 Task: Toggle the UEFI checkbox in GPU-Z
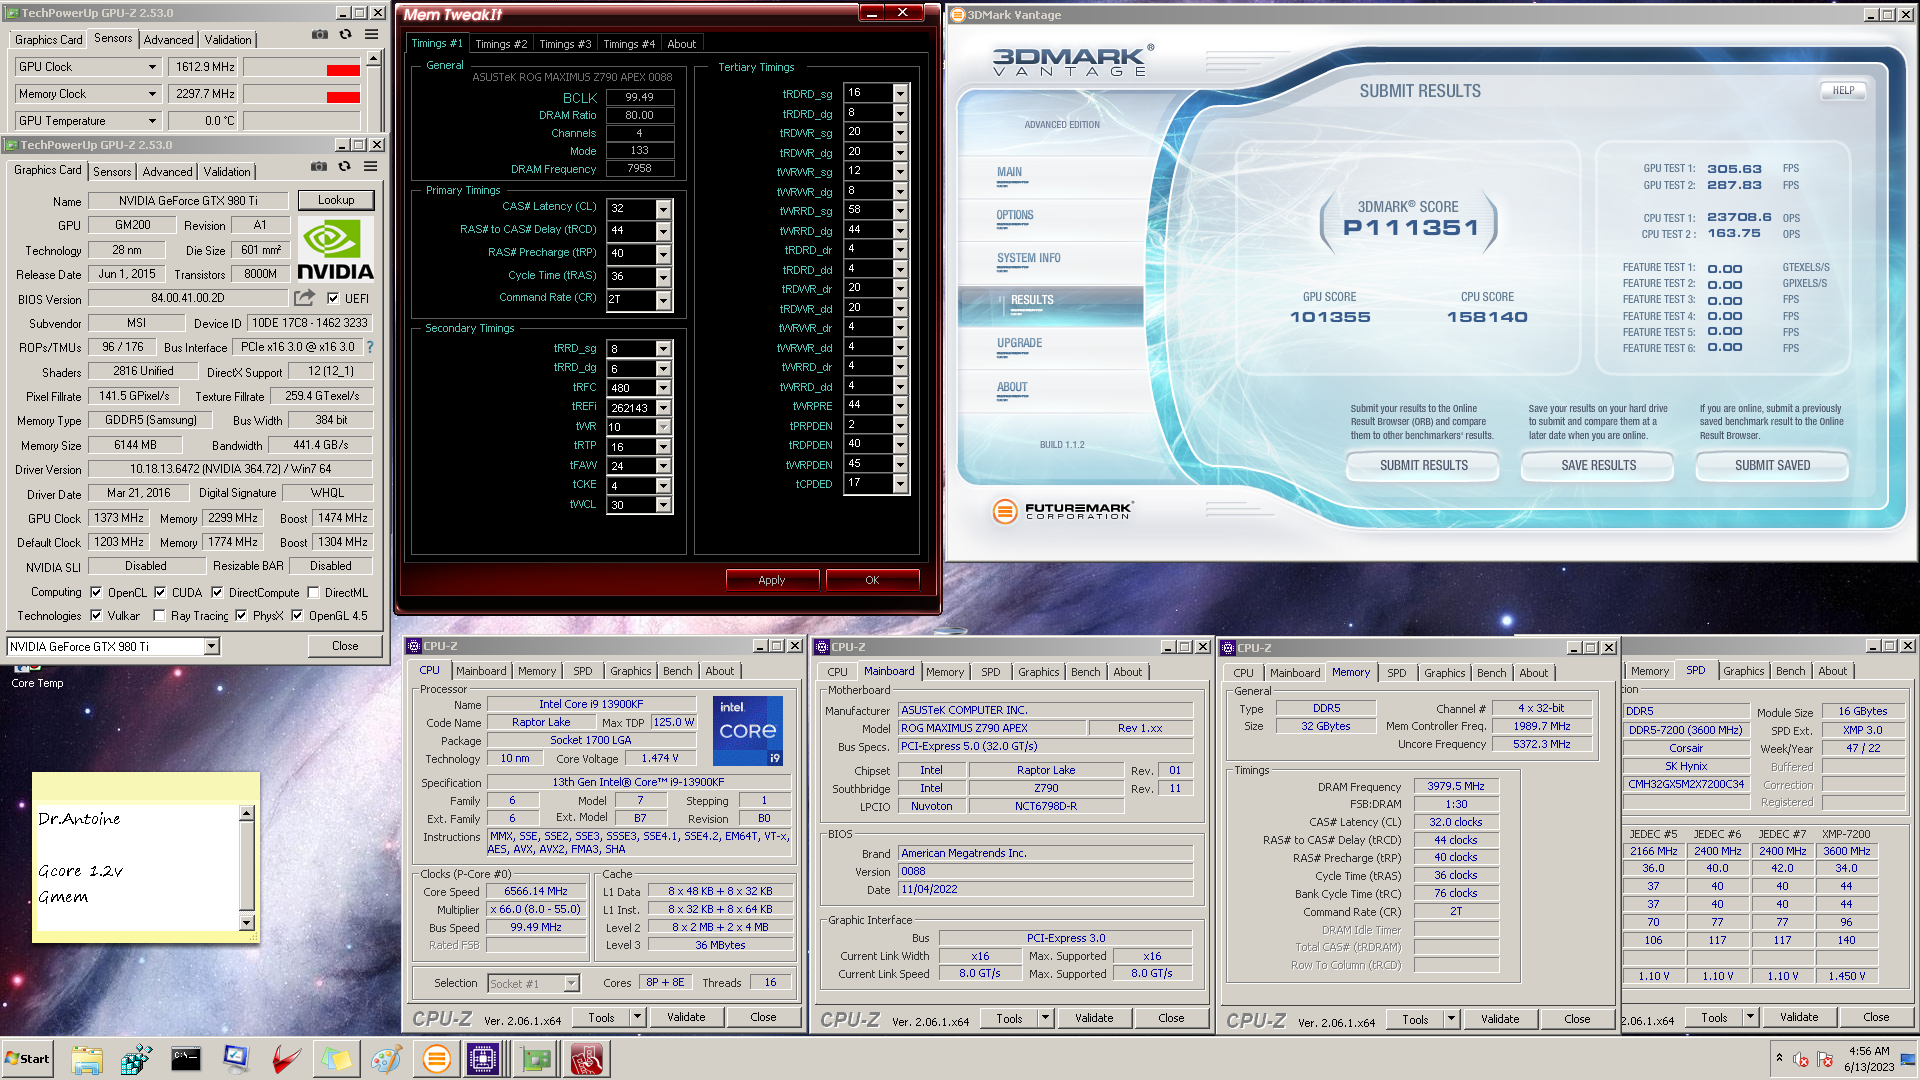coord(333,298)
